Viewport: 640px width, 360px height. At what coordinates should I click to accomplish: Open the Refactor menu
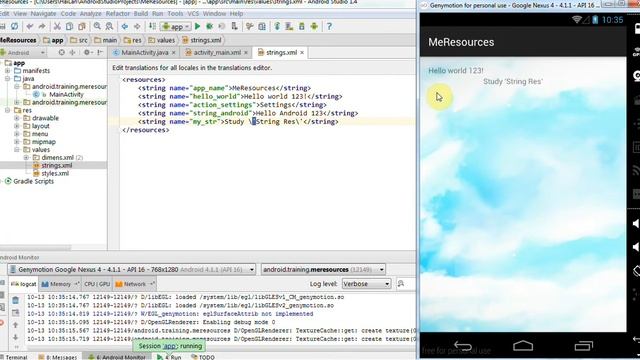click(x=118, y=13)
